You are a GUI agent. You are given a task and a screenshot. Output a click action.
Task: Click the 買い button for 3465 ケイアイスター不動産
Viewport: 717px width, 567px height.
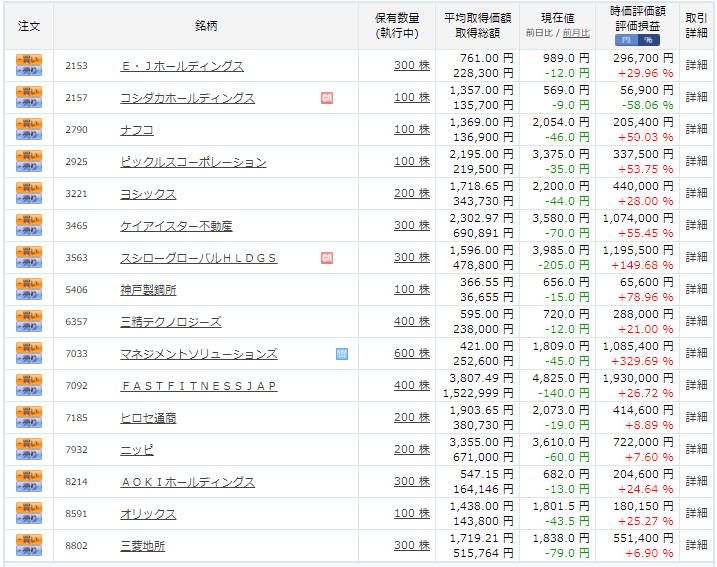[29, 220]
